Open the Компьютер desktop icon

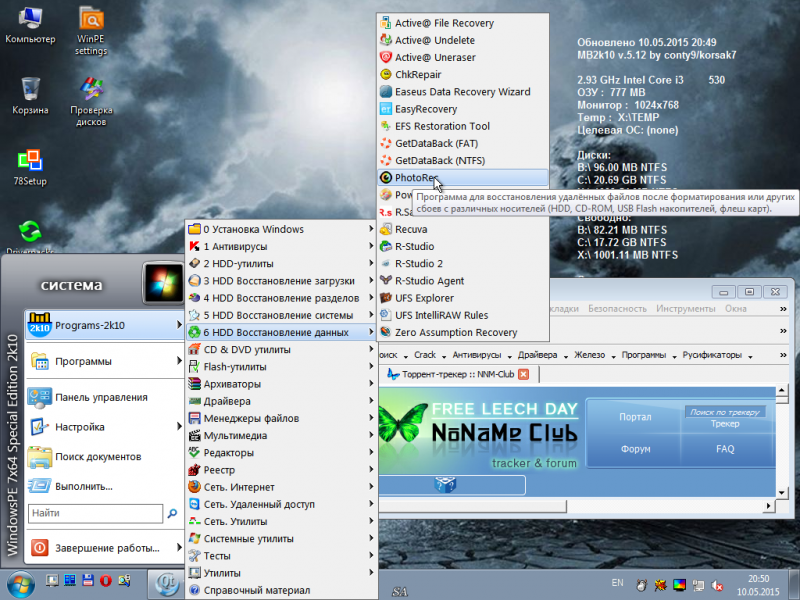coord(30,24)
